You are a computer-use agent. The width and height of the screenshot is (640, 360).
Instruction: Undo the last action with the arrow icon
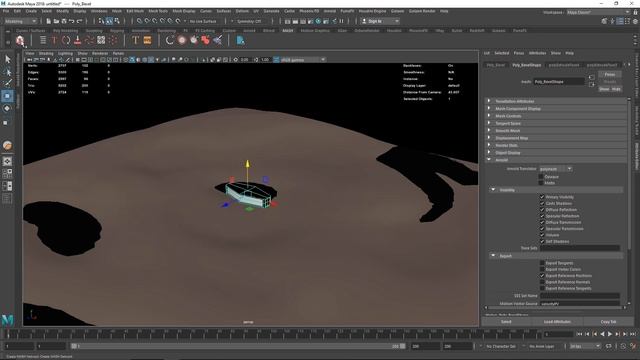(72, 21)
